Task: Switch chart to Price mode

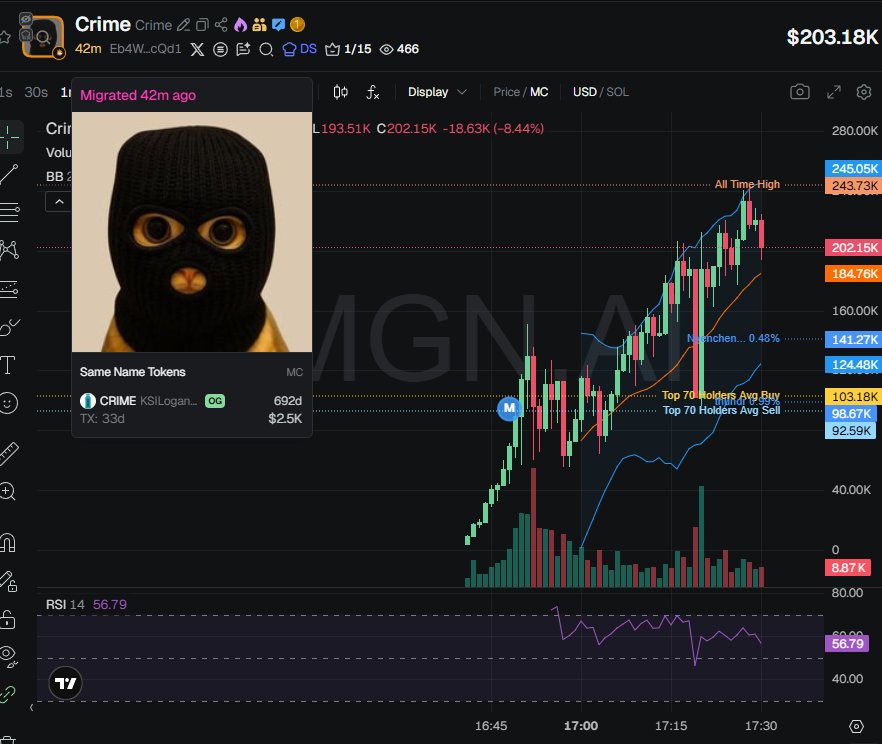Action: coord(506,92)
